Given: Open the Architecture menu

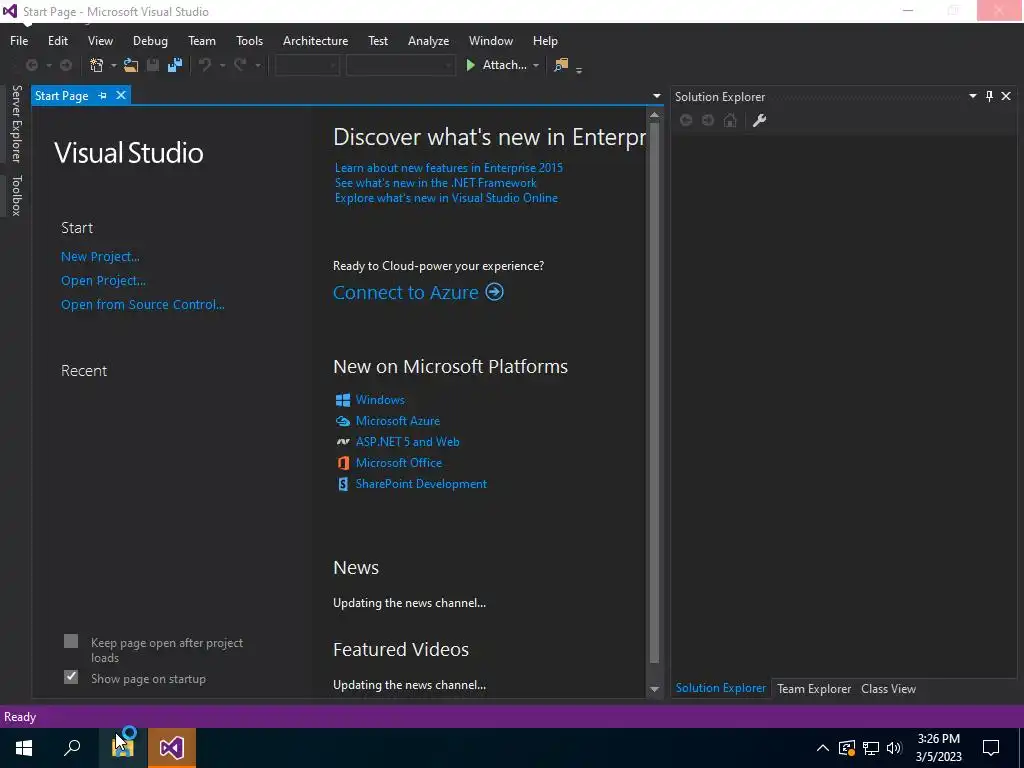Looking at the screenshot, I should [315, 40].
